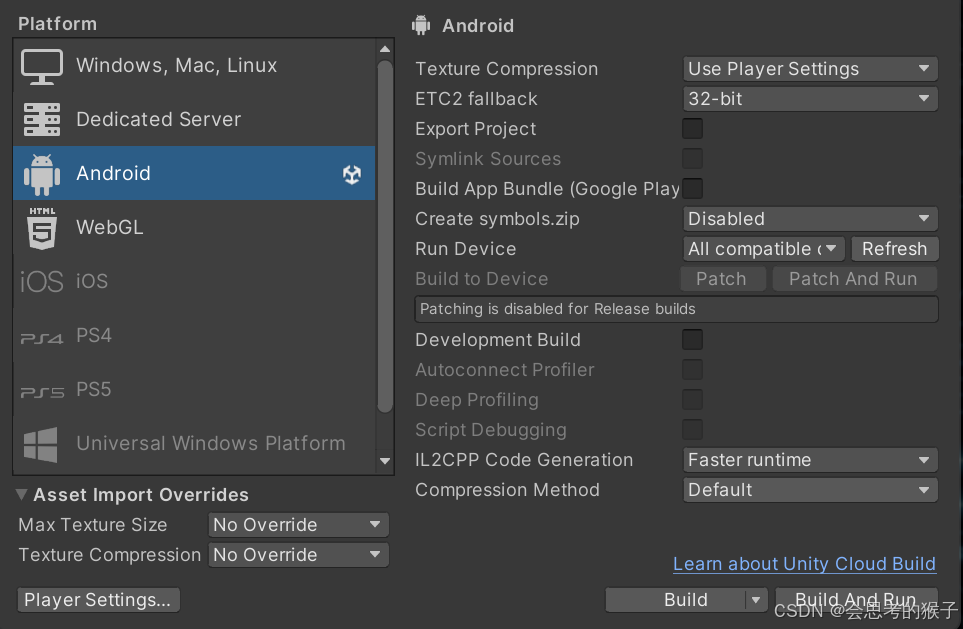Click the 'ETC2 fallback' label
963x629 pixels.
point(476,99)
